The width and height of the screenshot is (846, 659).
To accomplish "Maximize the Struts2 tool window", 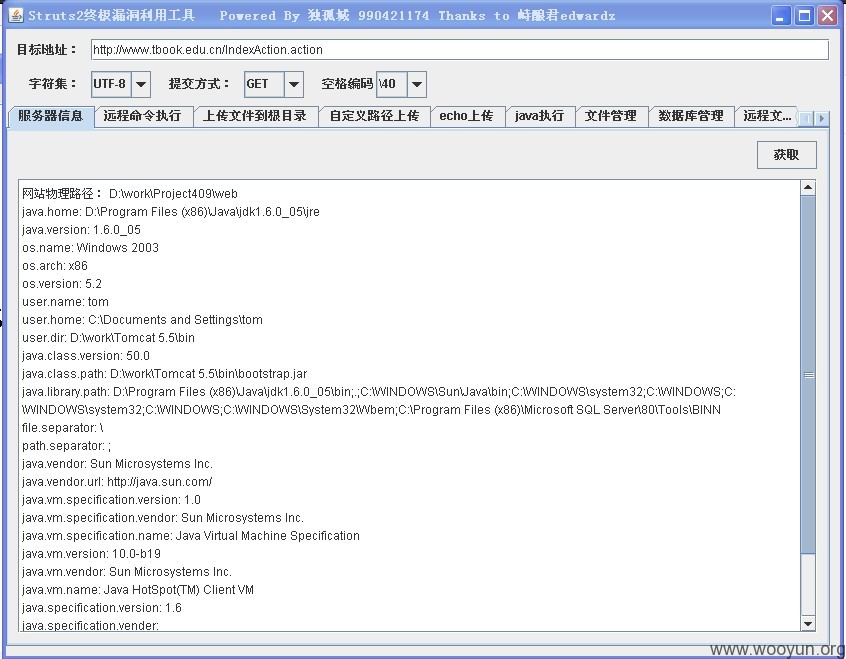I will tap(804, 16).
